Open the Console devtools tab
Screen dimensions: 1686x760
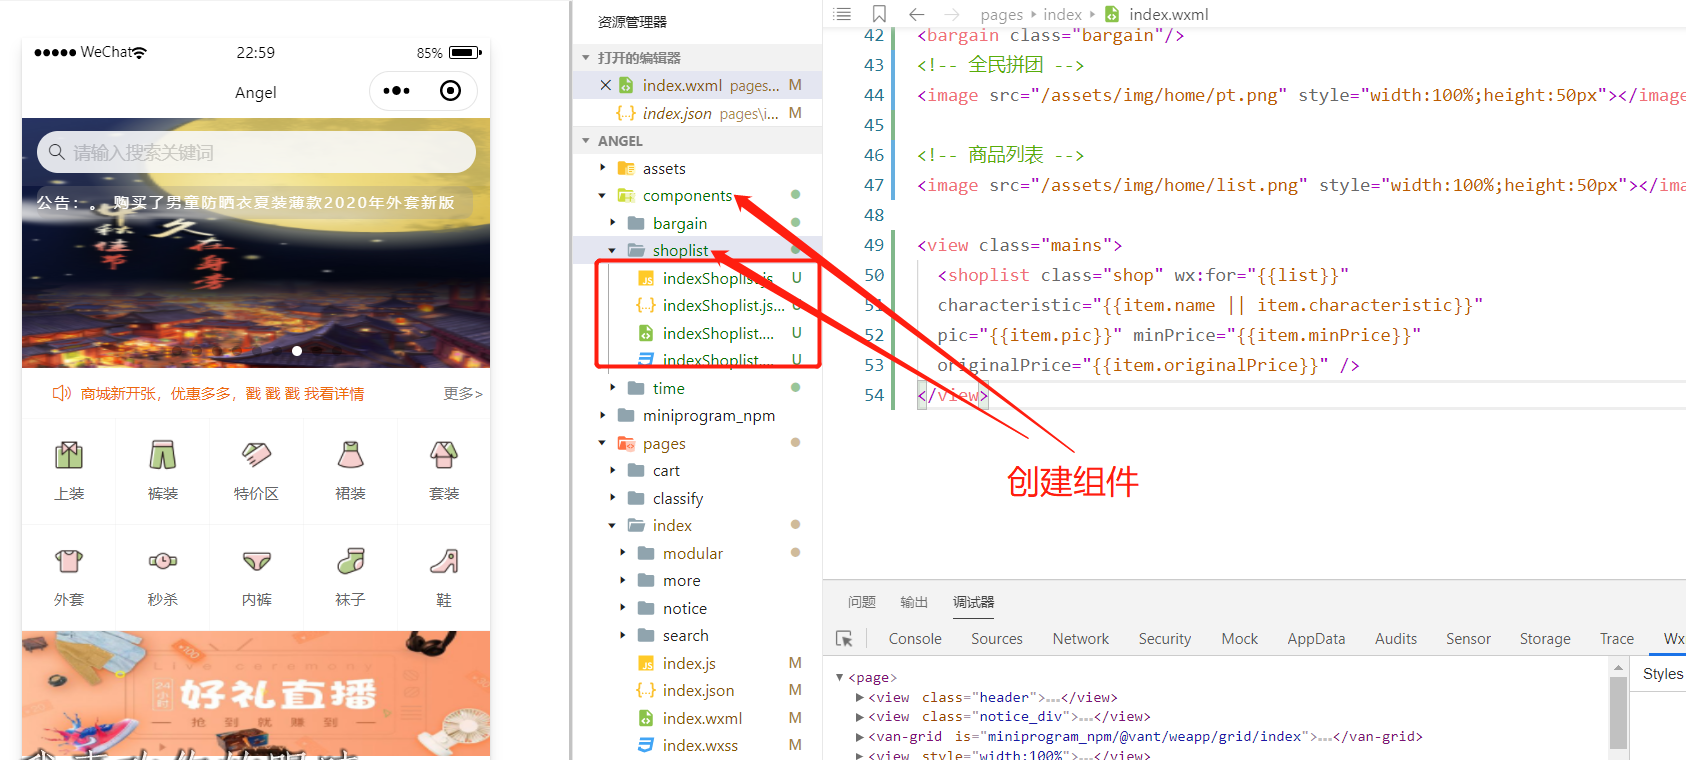tap(915, 638)
